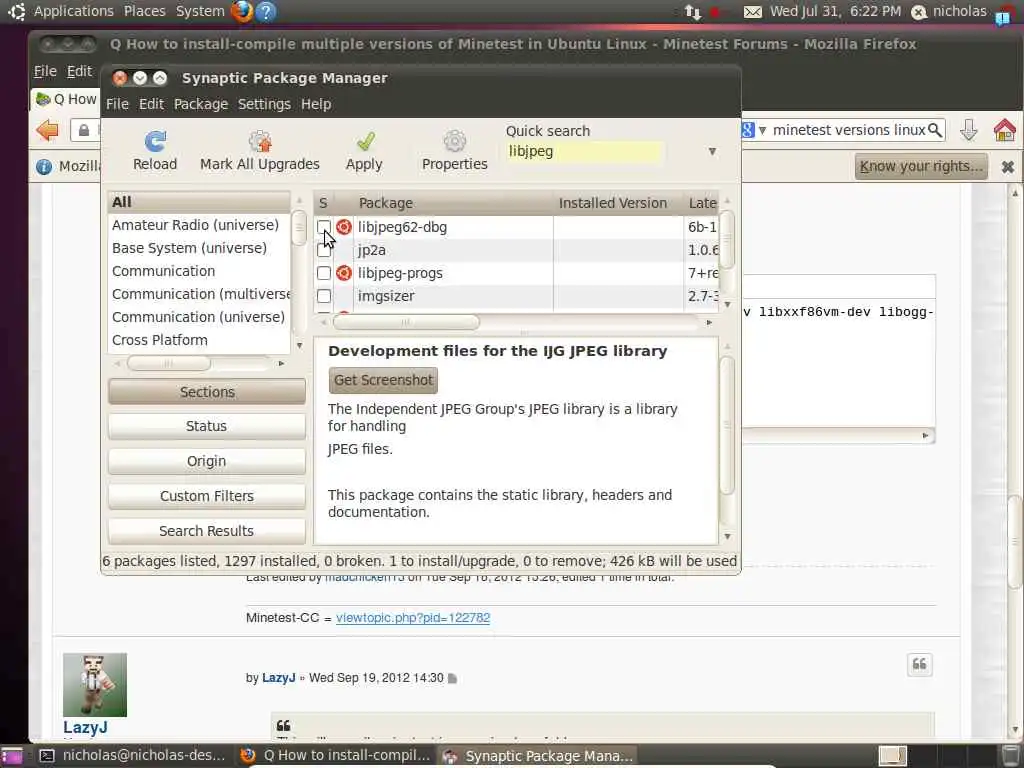
Task: Open the Synaptic Help menu
Action: pyautogui.click(x=316, y=104)
